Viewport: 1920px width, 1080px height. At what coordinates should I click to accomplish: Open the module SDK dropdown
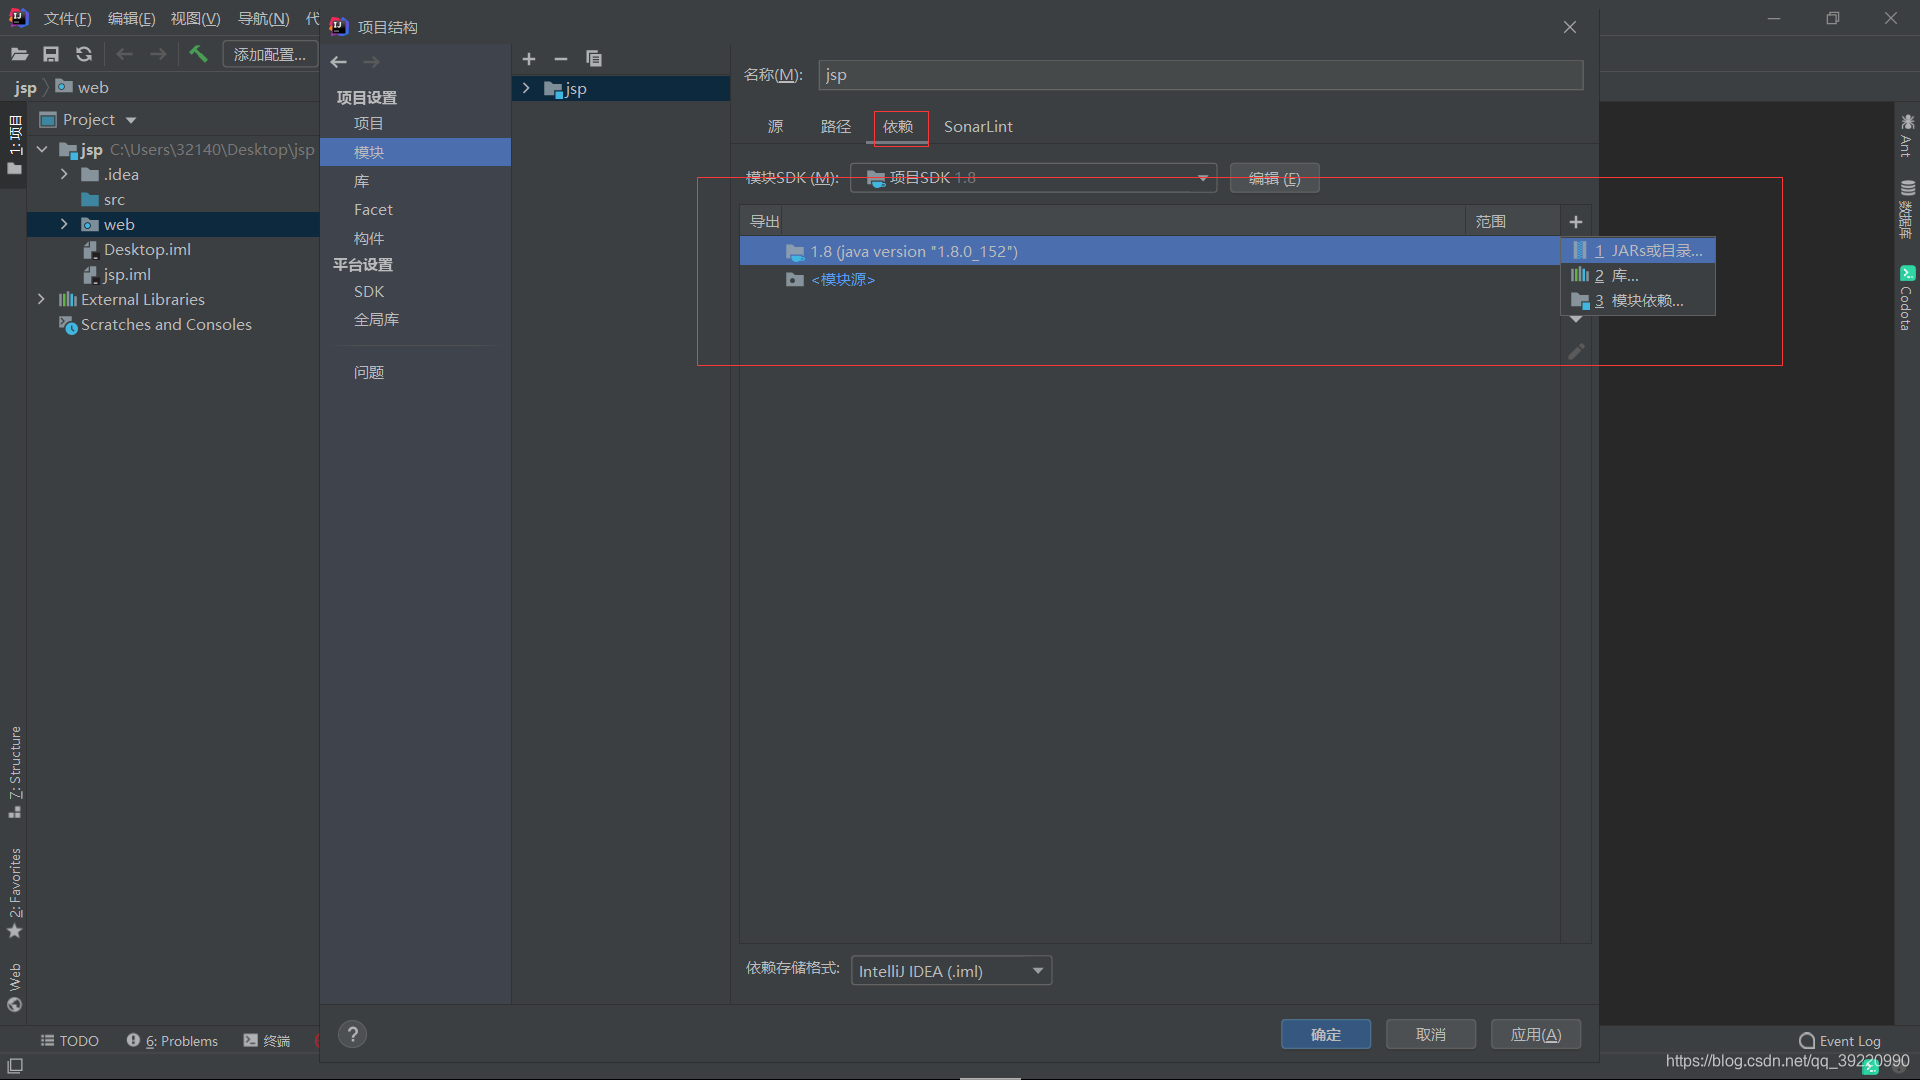[x=1033, y=178]
